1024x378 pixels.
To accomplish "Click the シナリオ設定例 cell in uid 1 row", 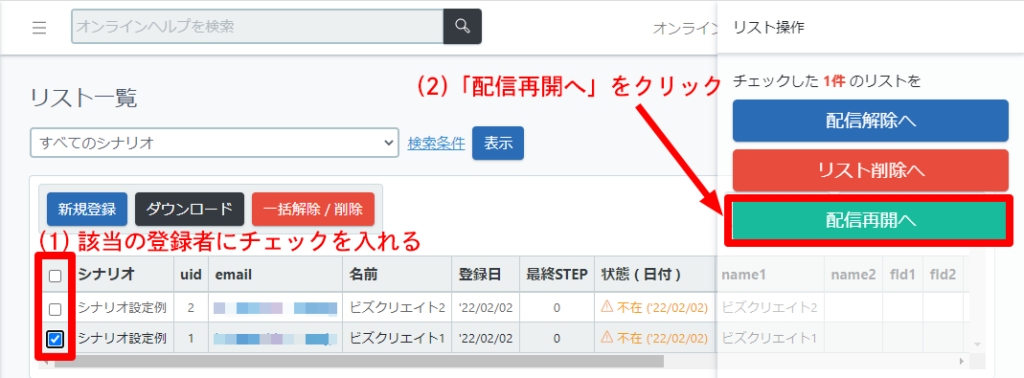I will [122, 338].
